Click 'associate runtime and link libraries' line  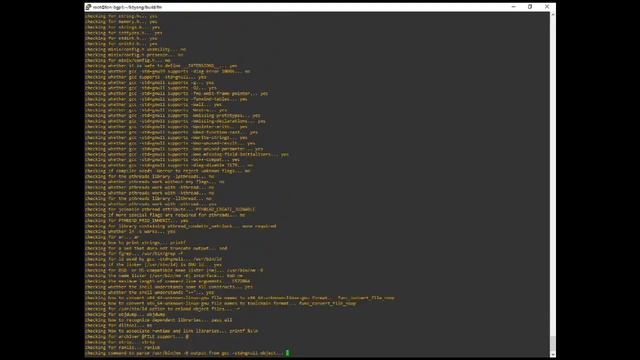[x=171, y=331]
